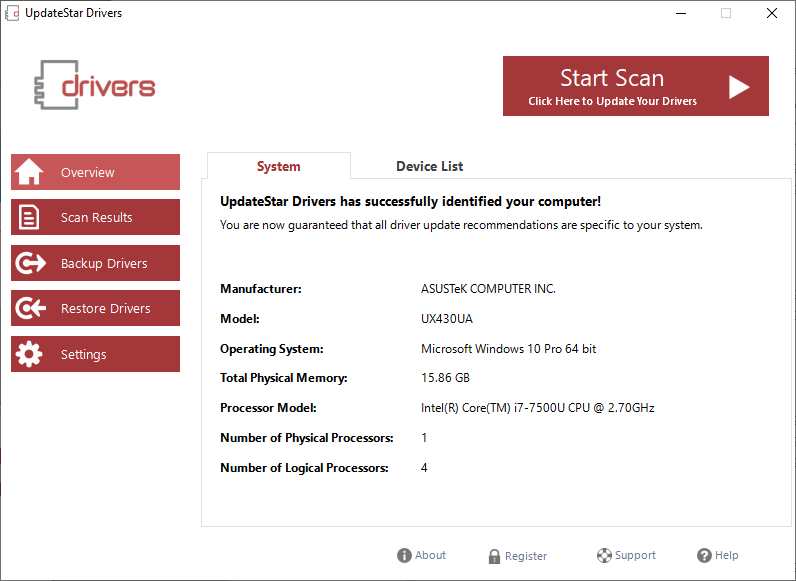Click the house icon beside Overview

(x=30, y=172)
